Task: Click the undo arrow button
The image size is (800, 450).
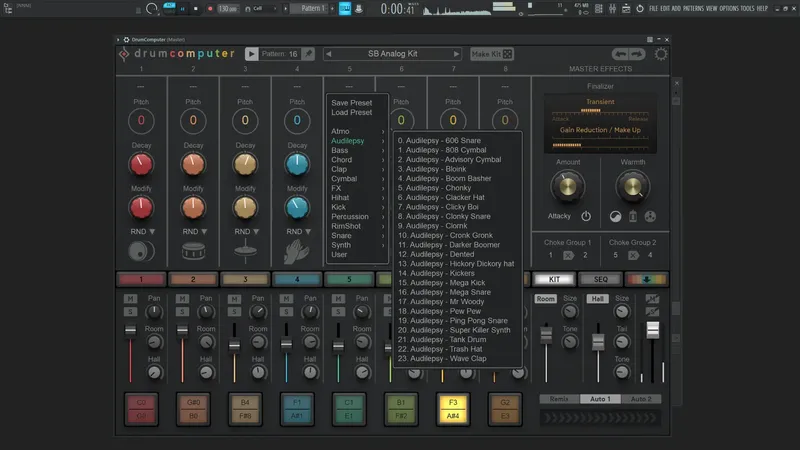Action: click(620, 54)
